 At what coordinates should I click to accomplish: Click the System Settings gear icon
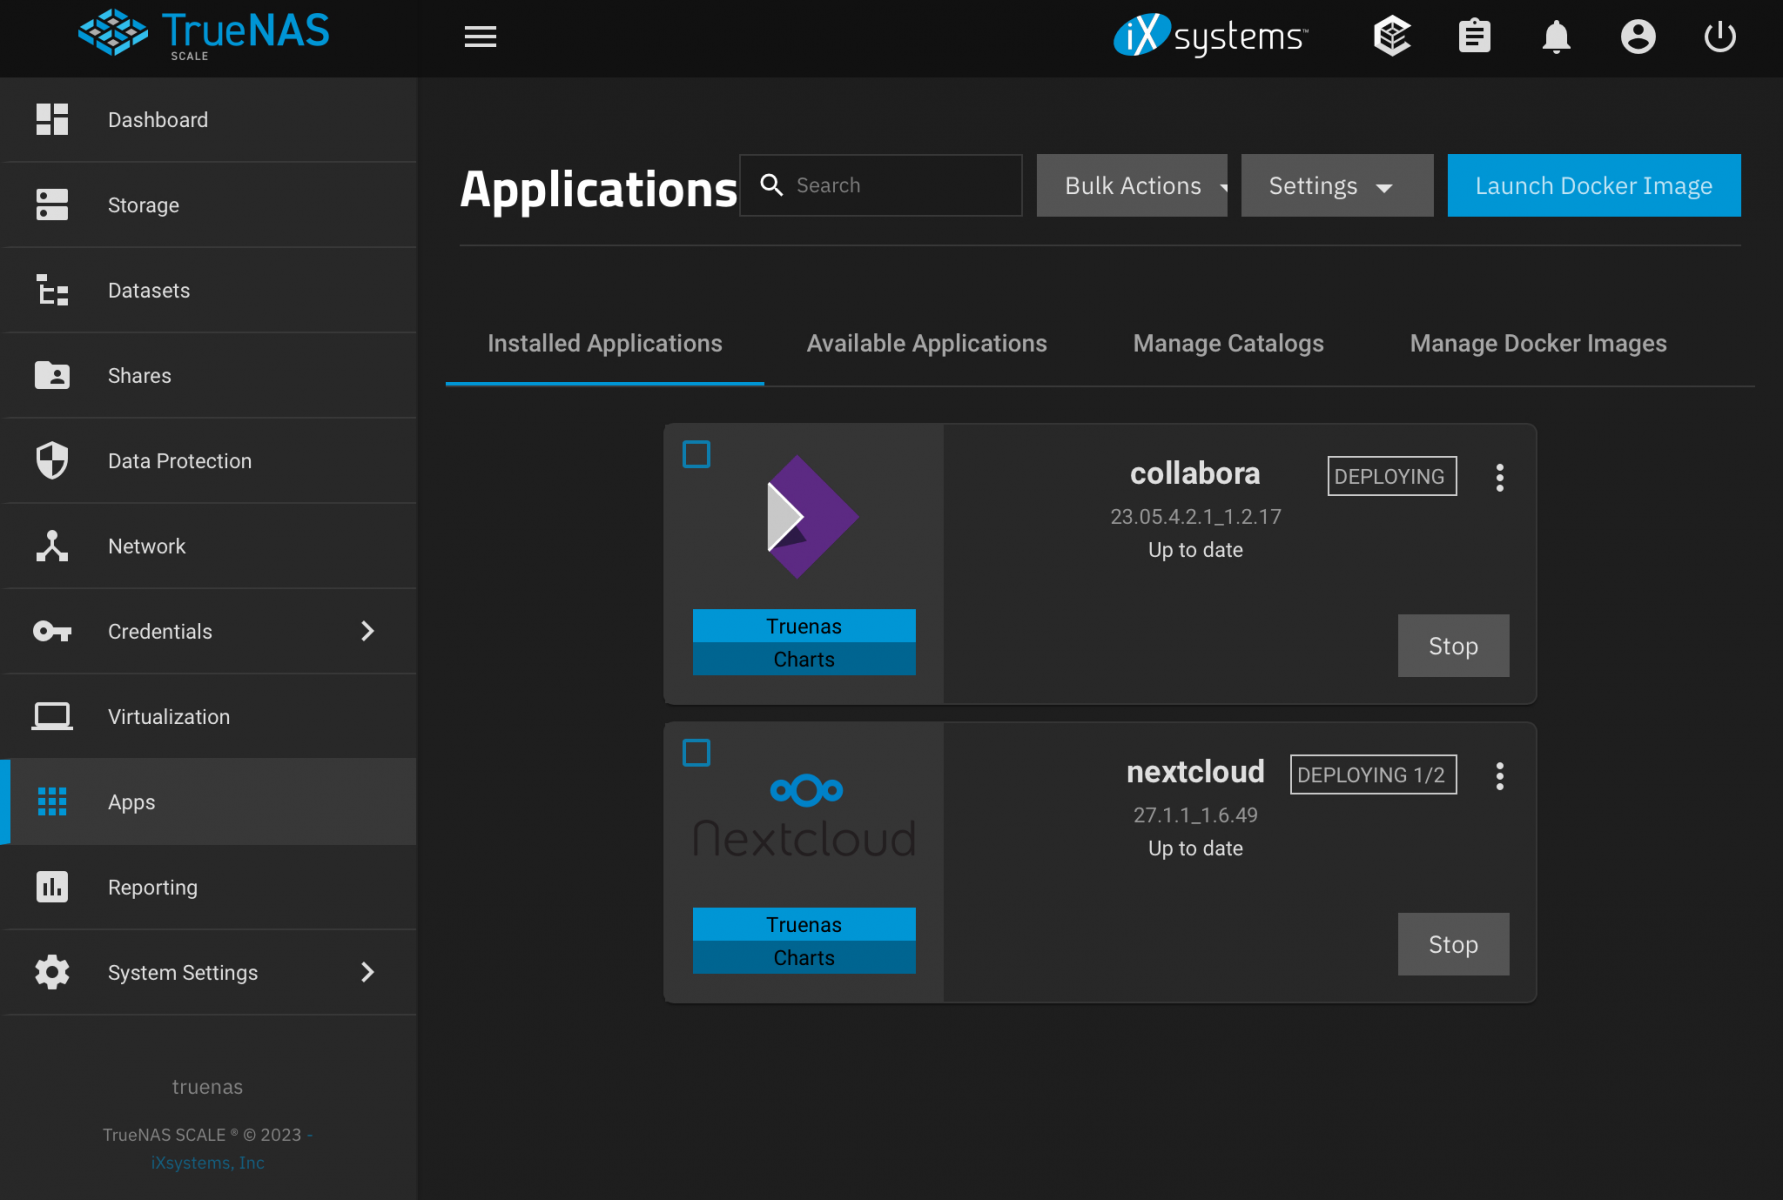(52, 972)
